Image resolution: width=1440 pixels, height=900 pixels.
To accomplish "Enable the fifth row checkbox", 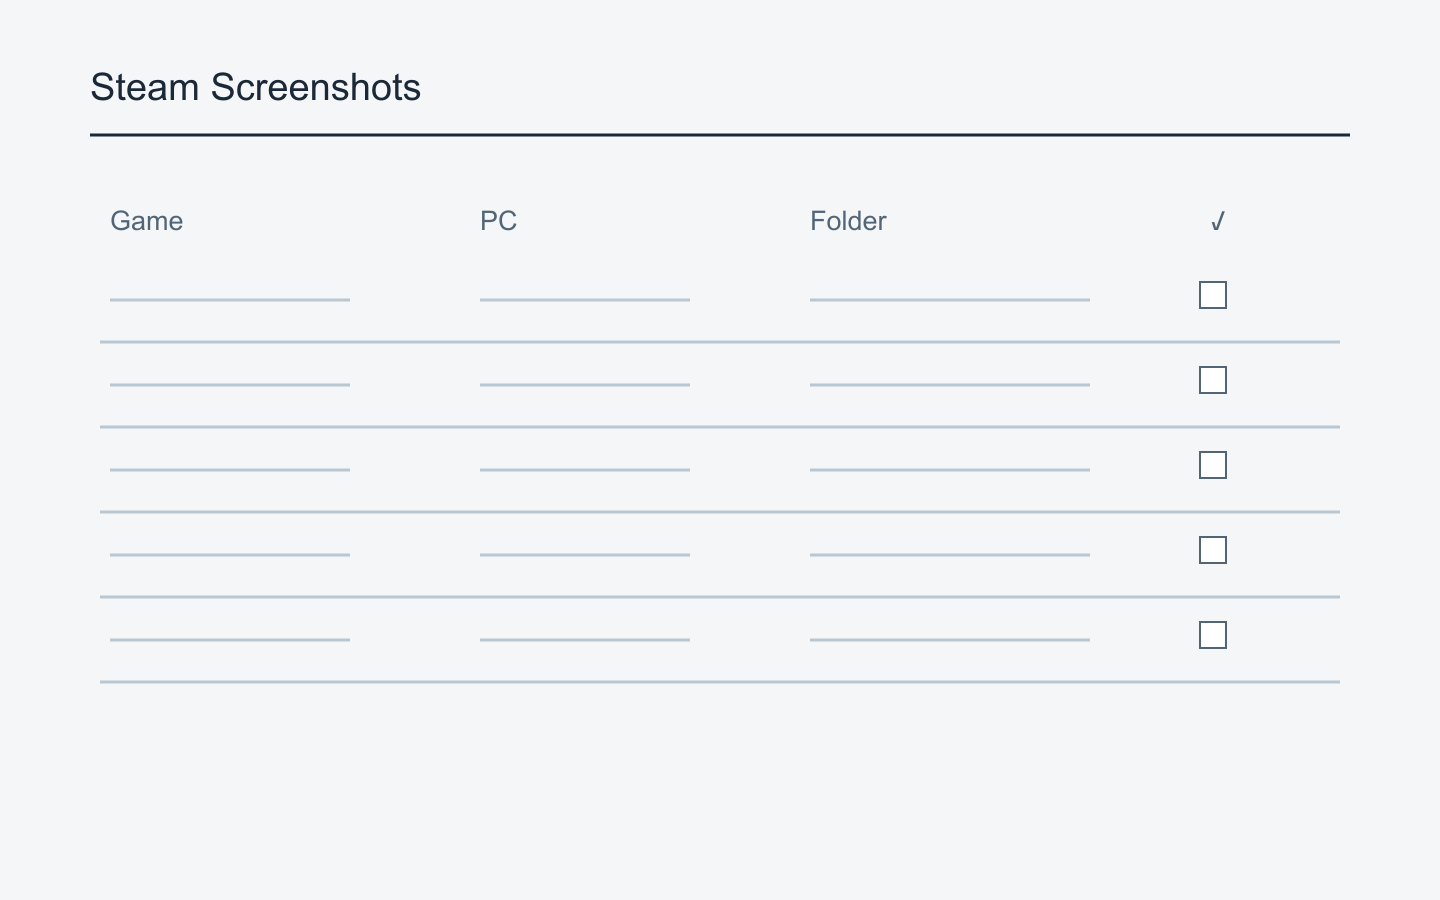I will coord(1213,635).
